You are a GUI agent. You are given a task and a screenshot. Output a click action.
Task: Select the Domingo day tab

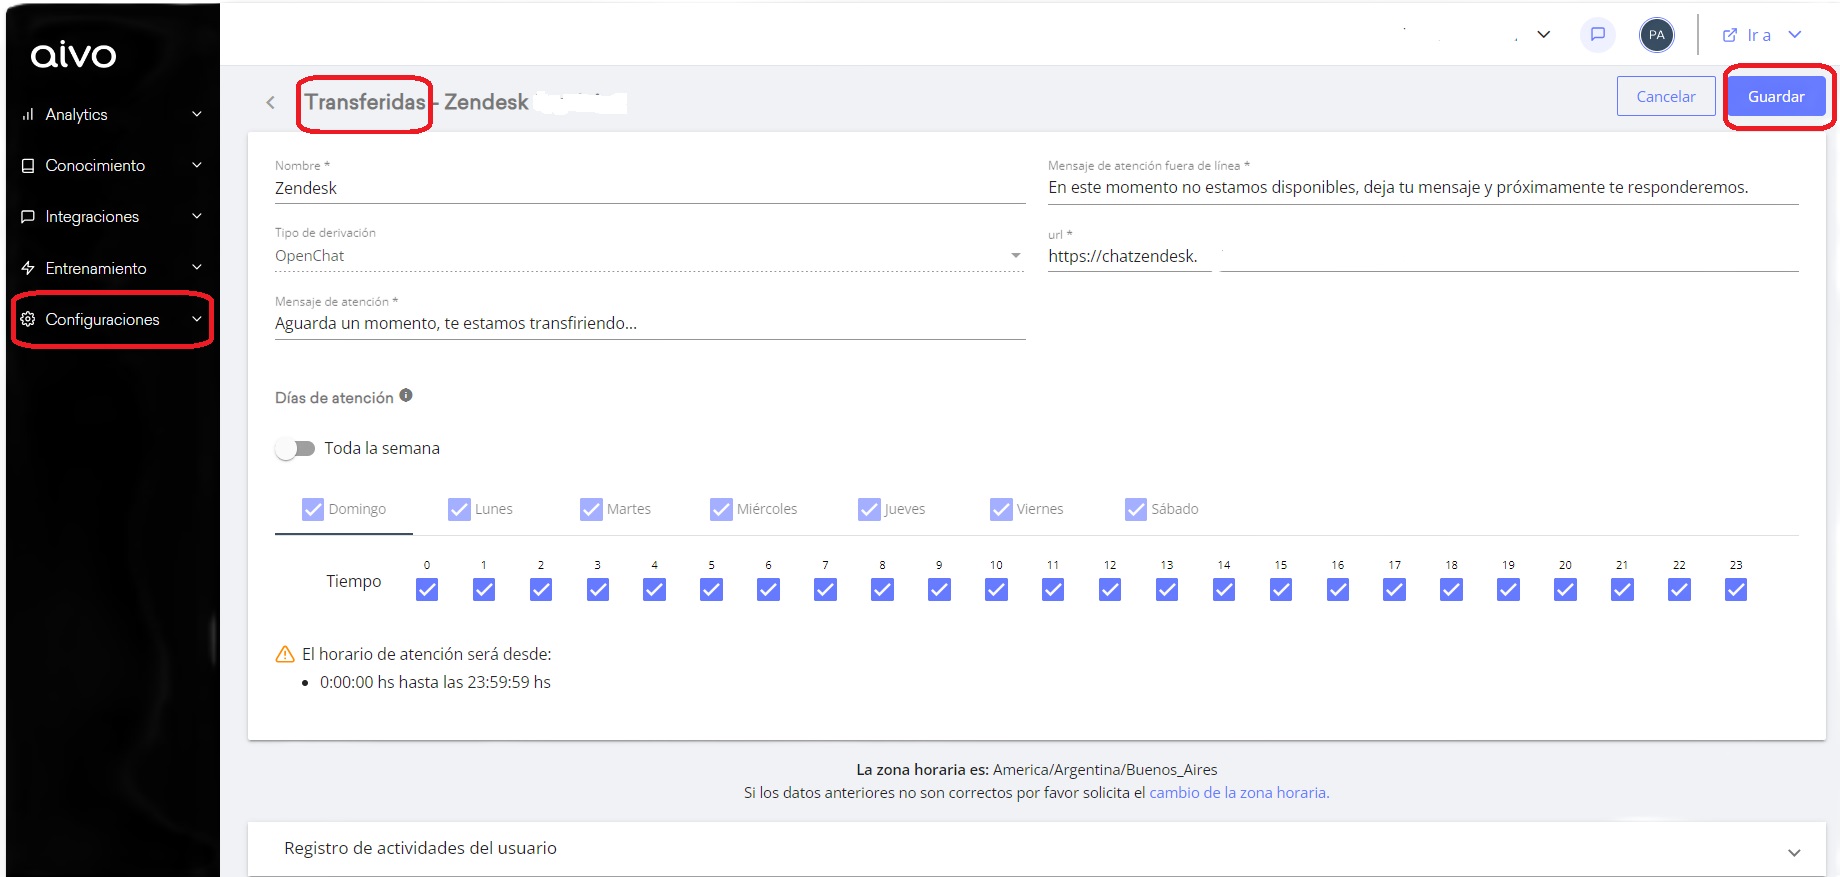344,509
